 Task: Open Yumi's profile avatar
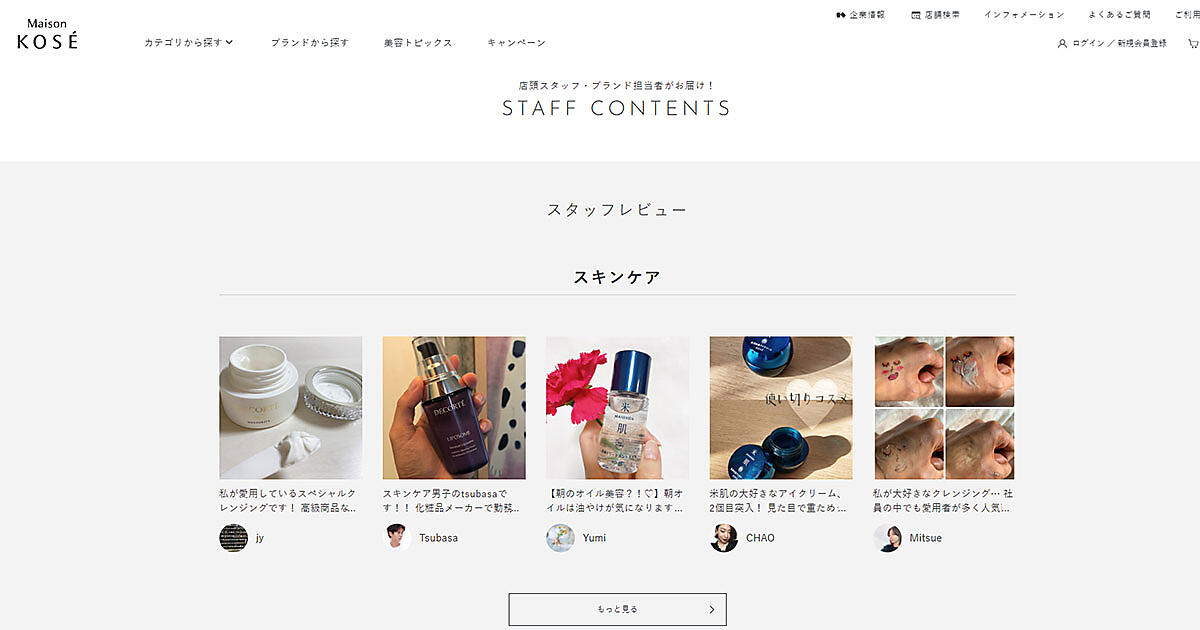[x=560, y=538]
